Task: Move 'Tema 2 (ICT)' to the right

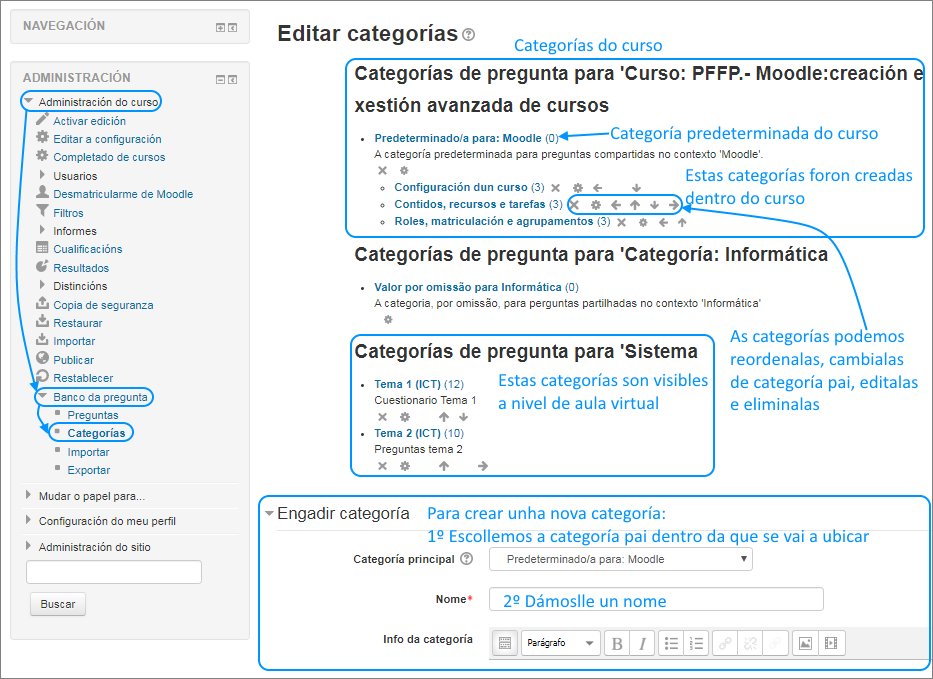Action: pyautogui.click(x=481, y=464)
